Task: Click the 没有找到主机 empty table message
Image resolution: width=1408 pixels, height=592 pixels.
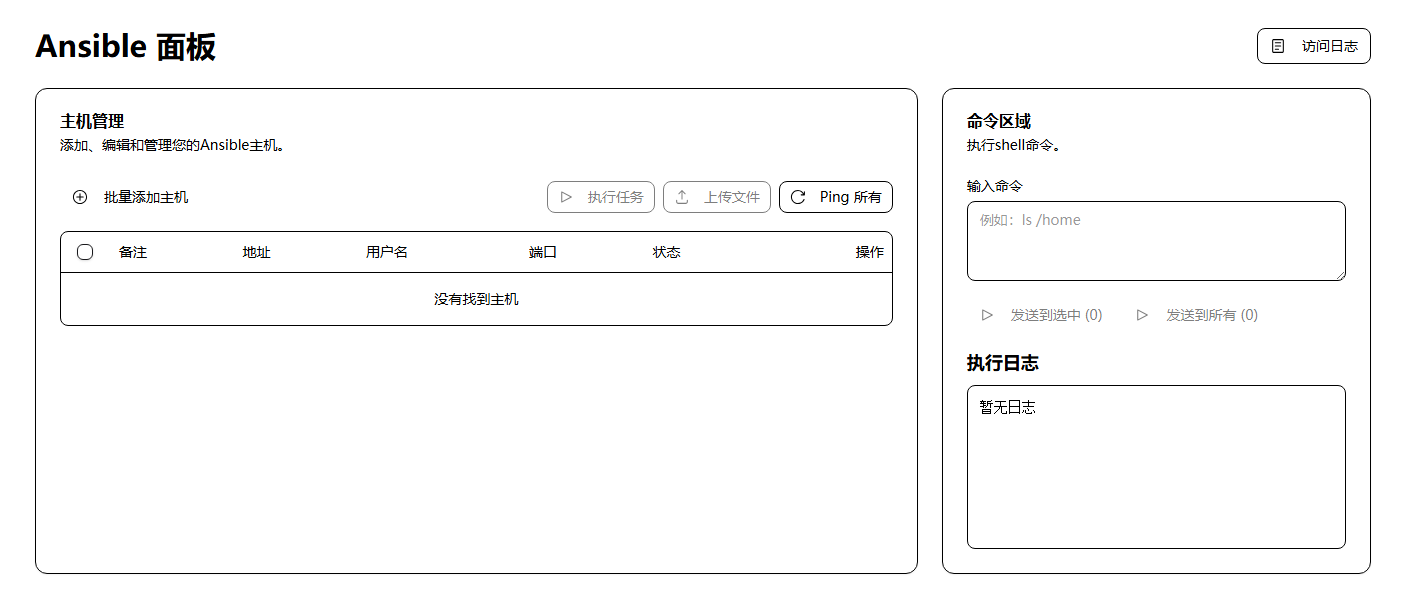Action: click(x=476, y=299)
